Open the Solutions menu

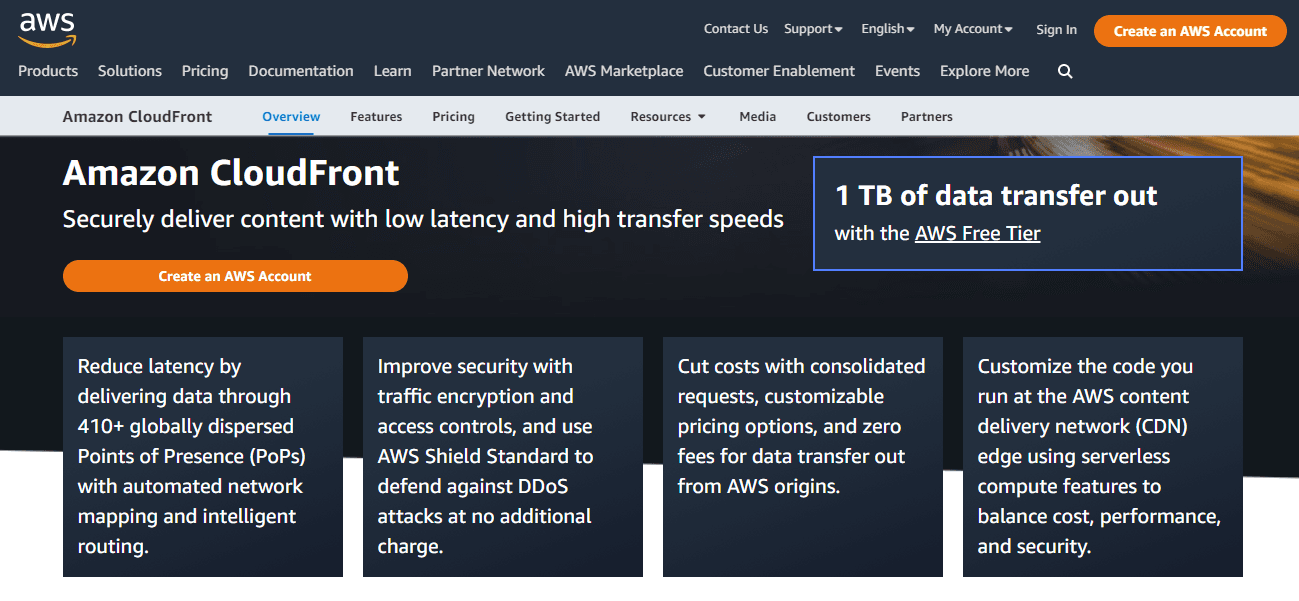pos(130,71)
